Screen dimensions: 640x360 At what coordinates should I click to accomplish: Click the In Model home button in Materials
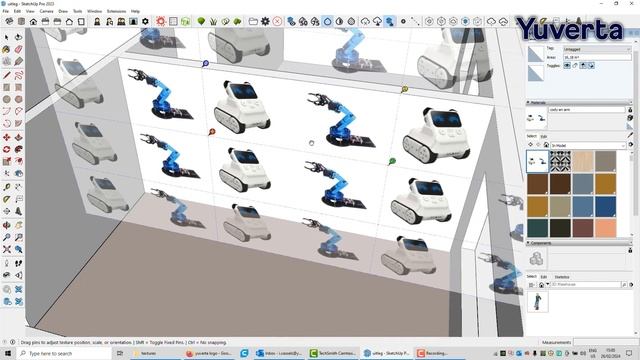(x=546, y=145)
